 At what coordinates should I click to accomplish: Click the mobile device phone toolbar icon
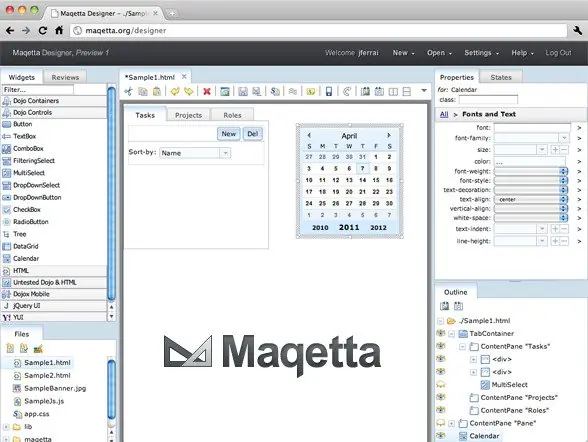pyautogui.click(x=329, y=91)
